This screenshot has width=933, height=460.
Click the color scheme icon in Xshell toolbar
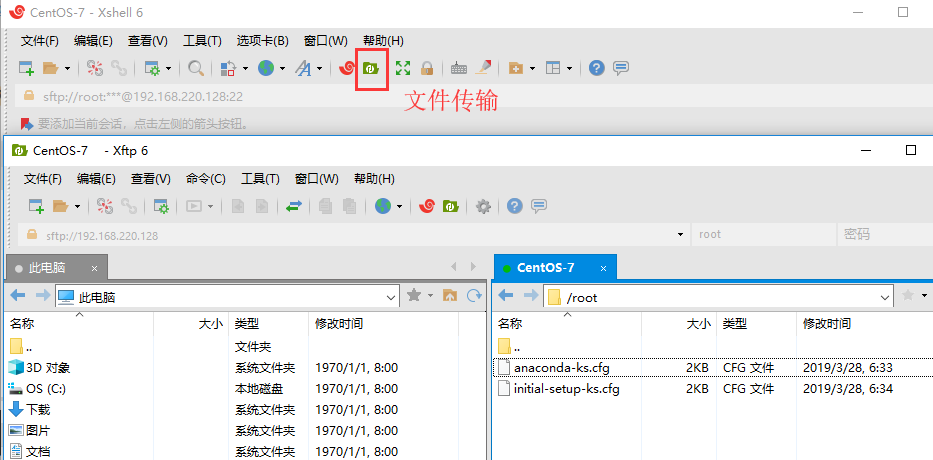point(228,68)
